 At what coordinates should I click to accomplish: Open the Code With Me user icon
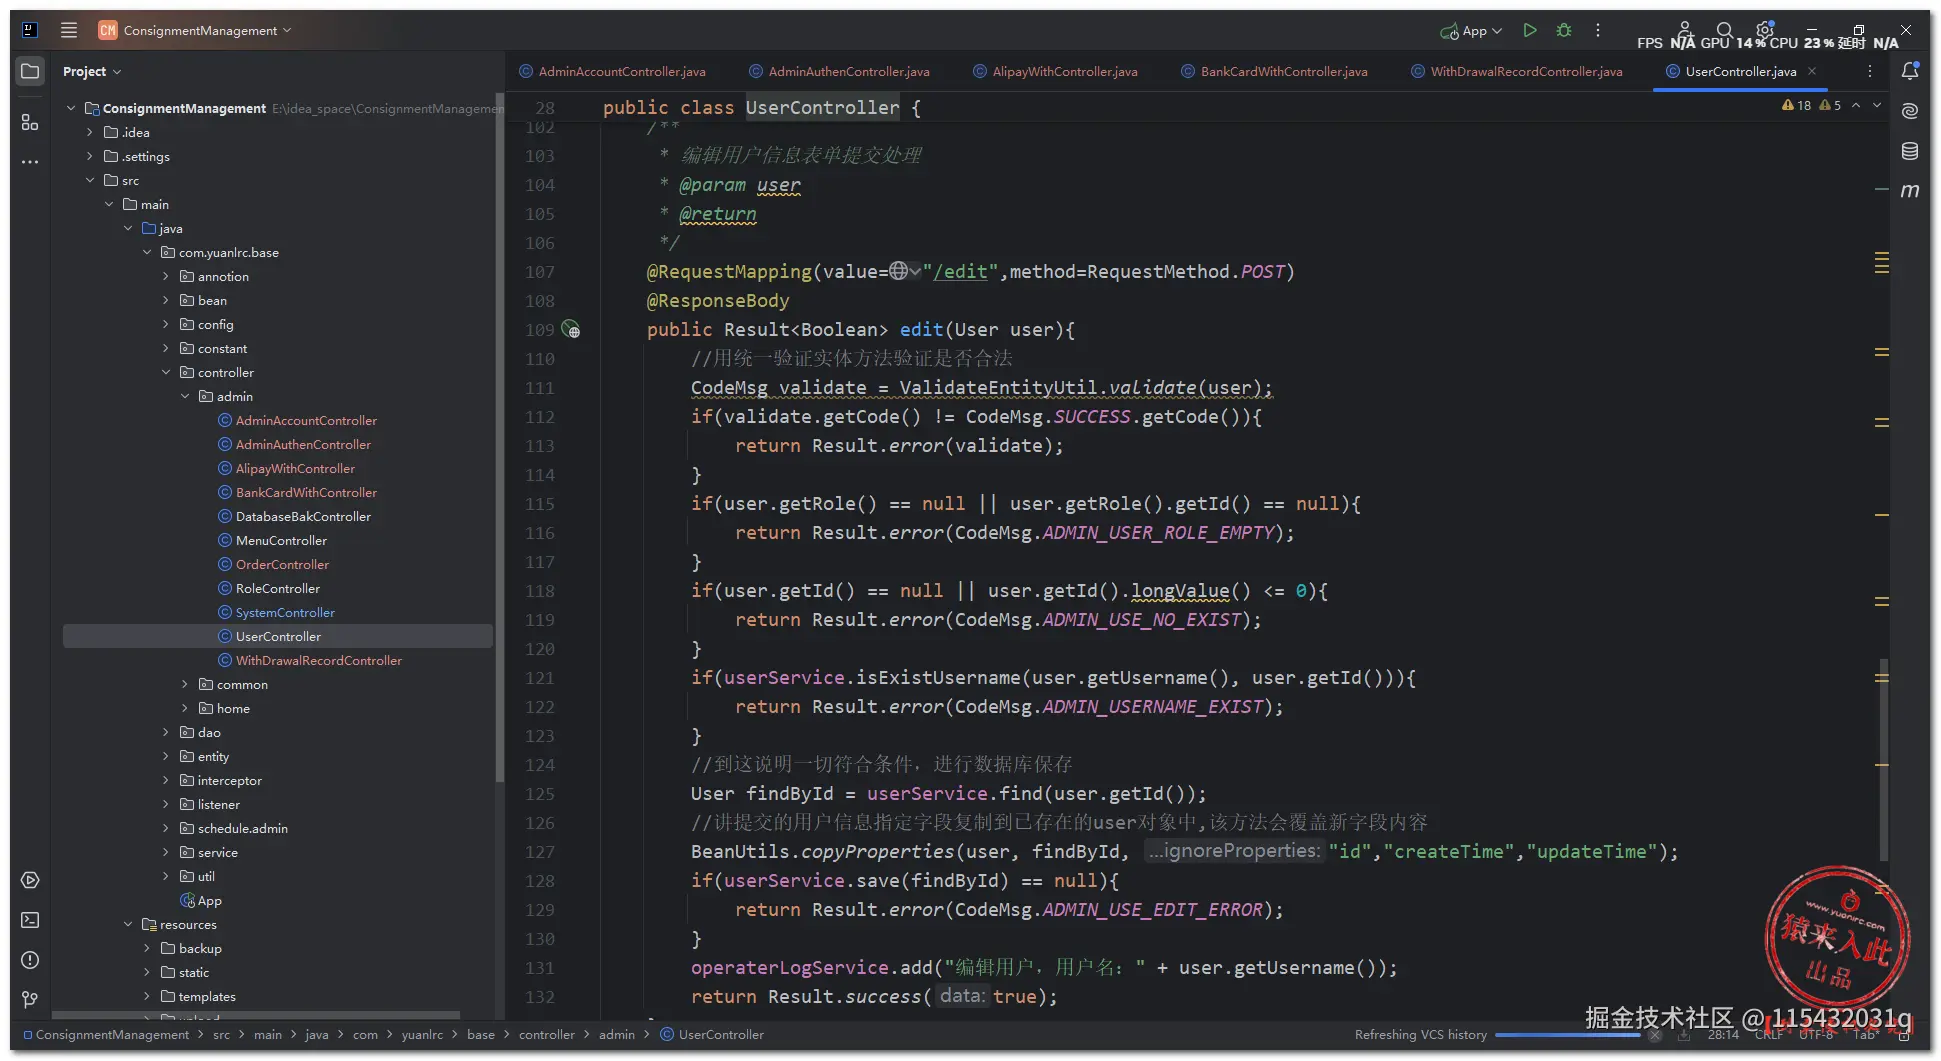click(x=1685, y=30)
